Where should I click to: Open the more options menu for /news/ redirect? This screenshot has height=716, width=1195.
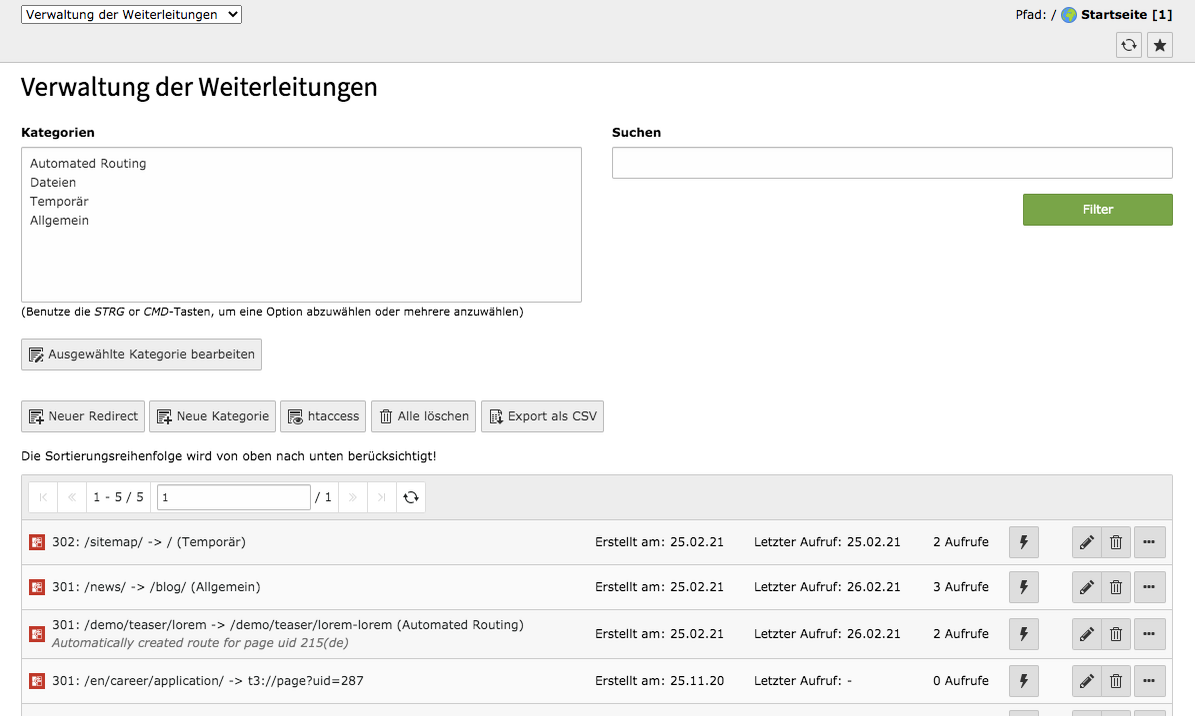coord(1149,587)
